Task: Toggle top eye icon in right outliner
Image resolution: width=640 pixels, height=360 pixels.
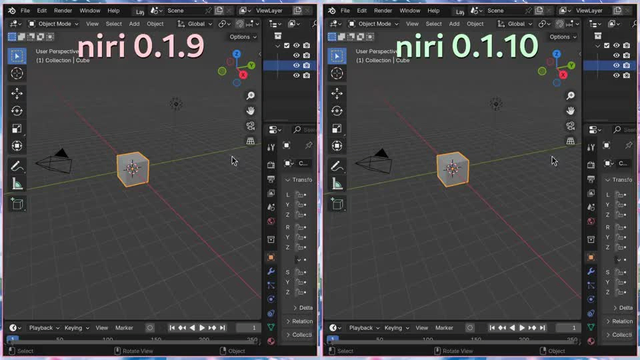Action: (x=616, y=45)
